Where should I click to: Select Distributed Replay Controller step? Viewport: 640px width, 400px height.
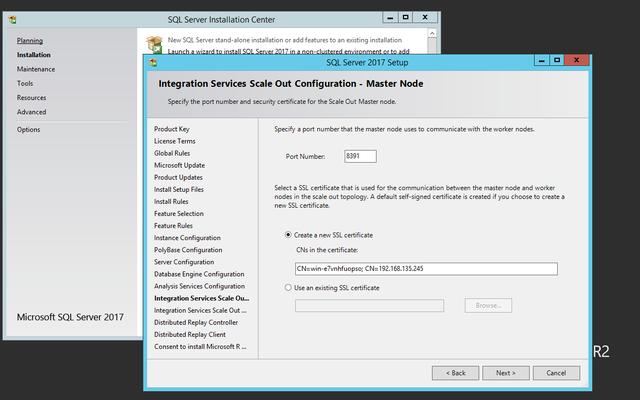(196, 322)
